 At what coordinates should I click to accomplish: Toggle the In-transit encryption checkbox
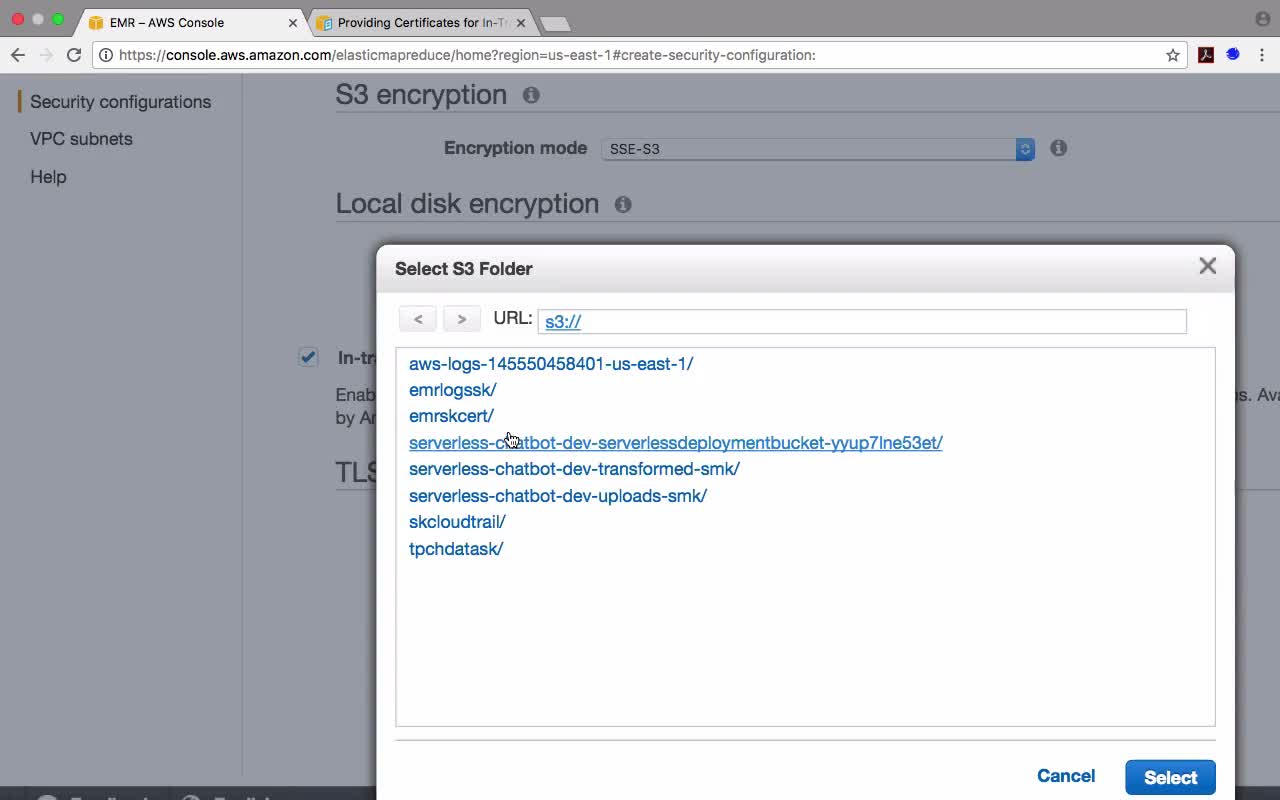pyautogui.click(x=308, y=357)
